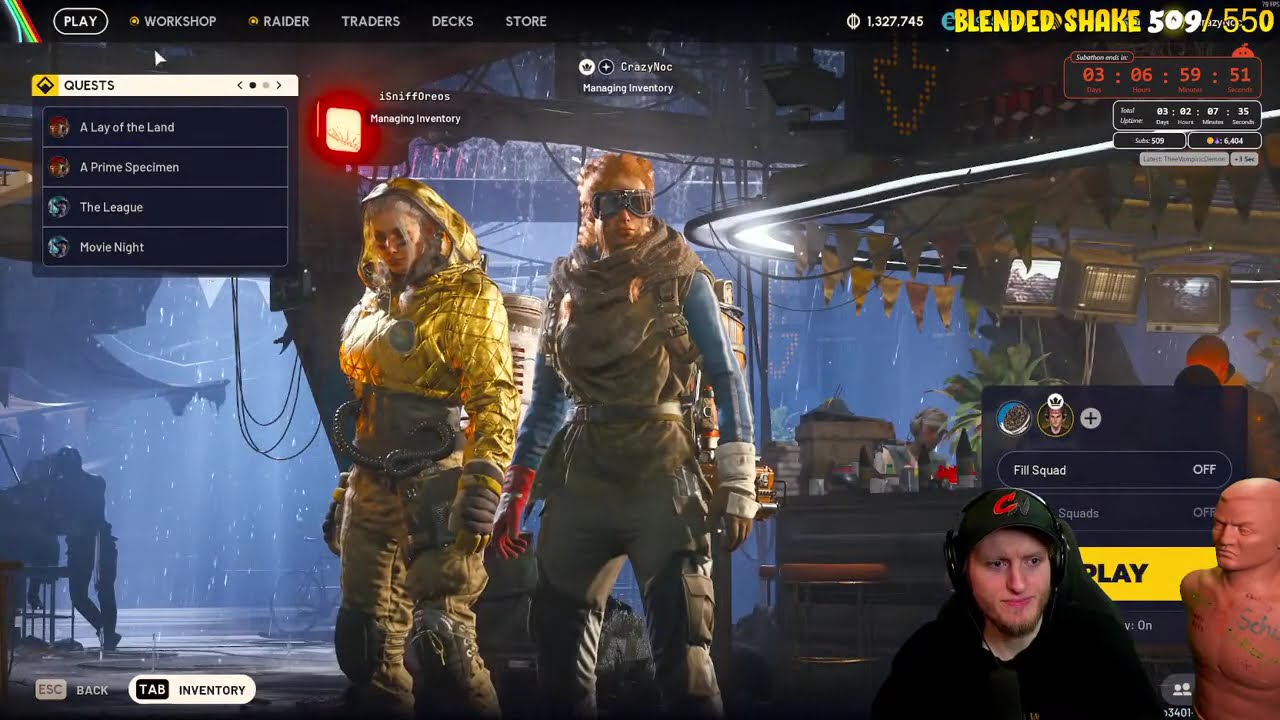Click the crown leader icon beside CrazyNoc

click(x=587, y=67)
